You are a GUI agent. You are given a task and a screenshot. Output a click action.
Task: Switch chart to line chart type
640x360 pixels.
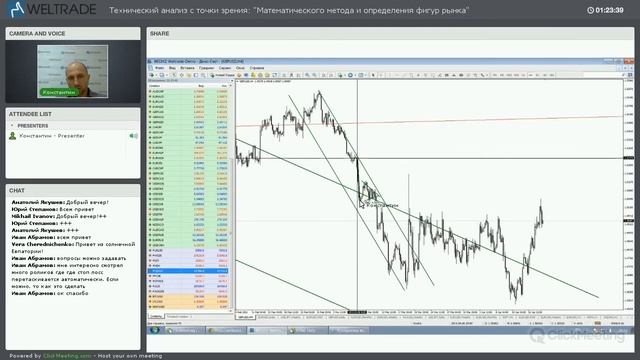tap(298, 75)
